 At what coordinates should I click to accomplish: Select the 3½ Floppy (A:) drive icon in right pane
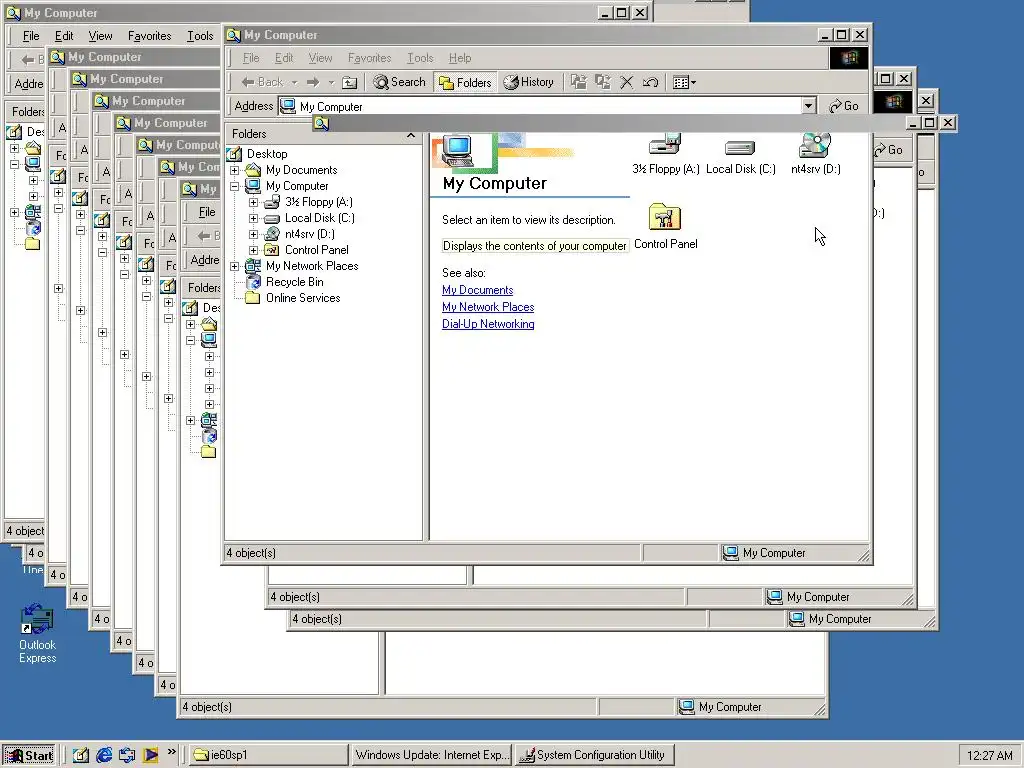point(665,154)
